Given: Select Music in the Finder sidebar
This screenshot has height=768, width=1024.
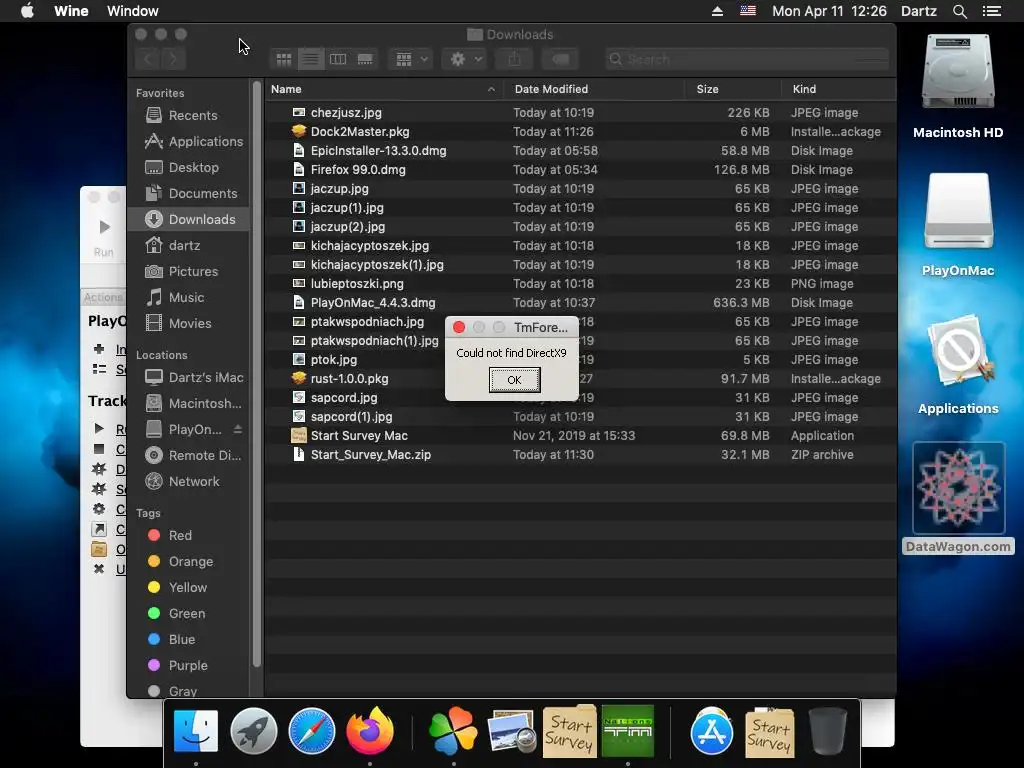Looking at the screenshot, I should point(188,297).
